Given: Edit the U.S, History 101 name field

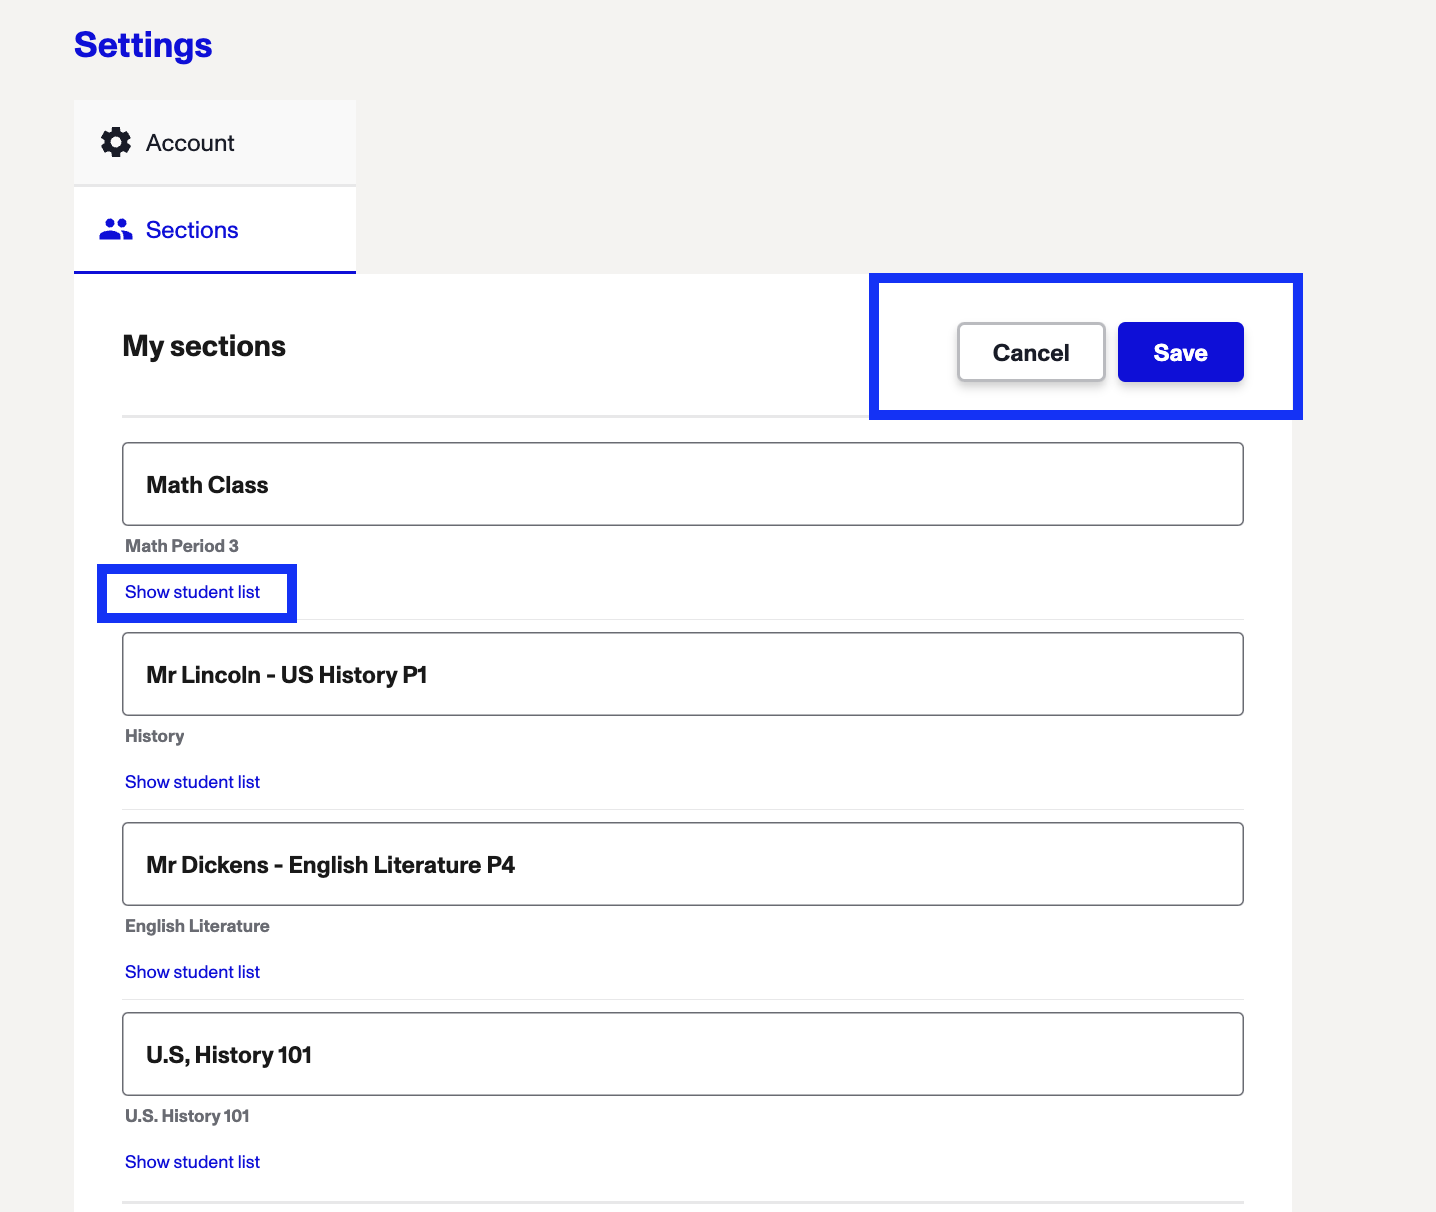Looking at the screenshot, I should coord(683,1054).
